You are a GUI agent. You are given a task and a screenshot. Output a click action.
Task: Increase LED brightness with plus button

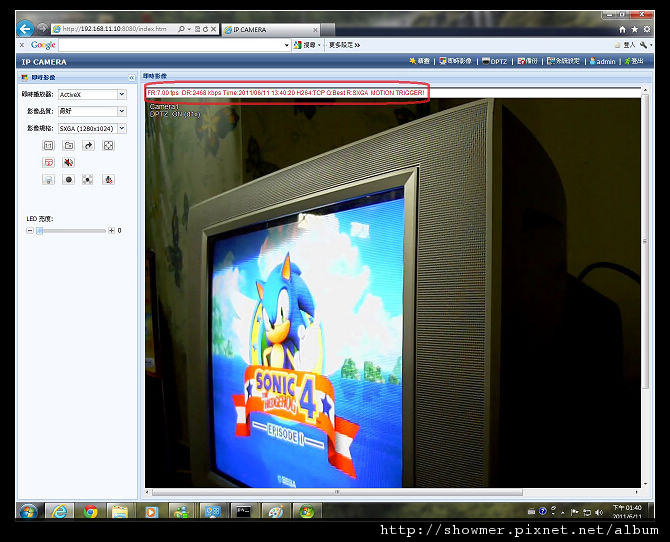coord(111,230)
